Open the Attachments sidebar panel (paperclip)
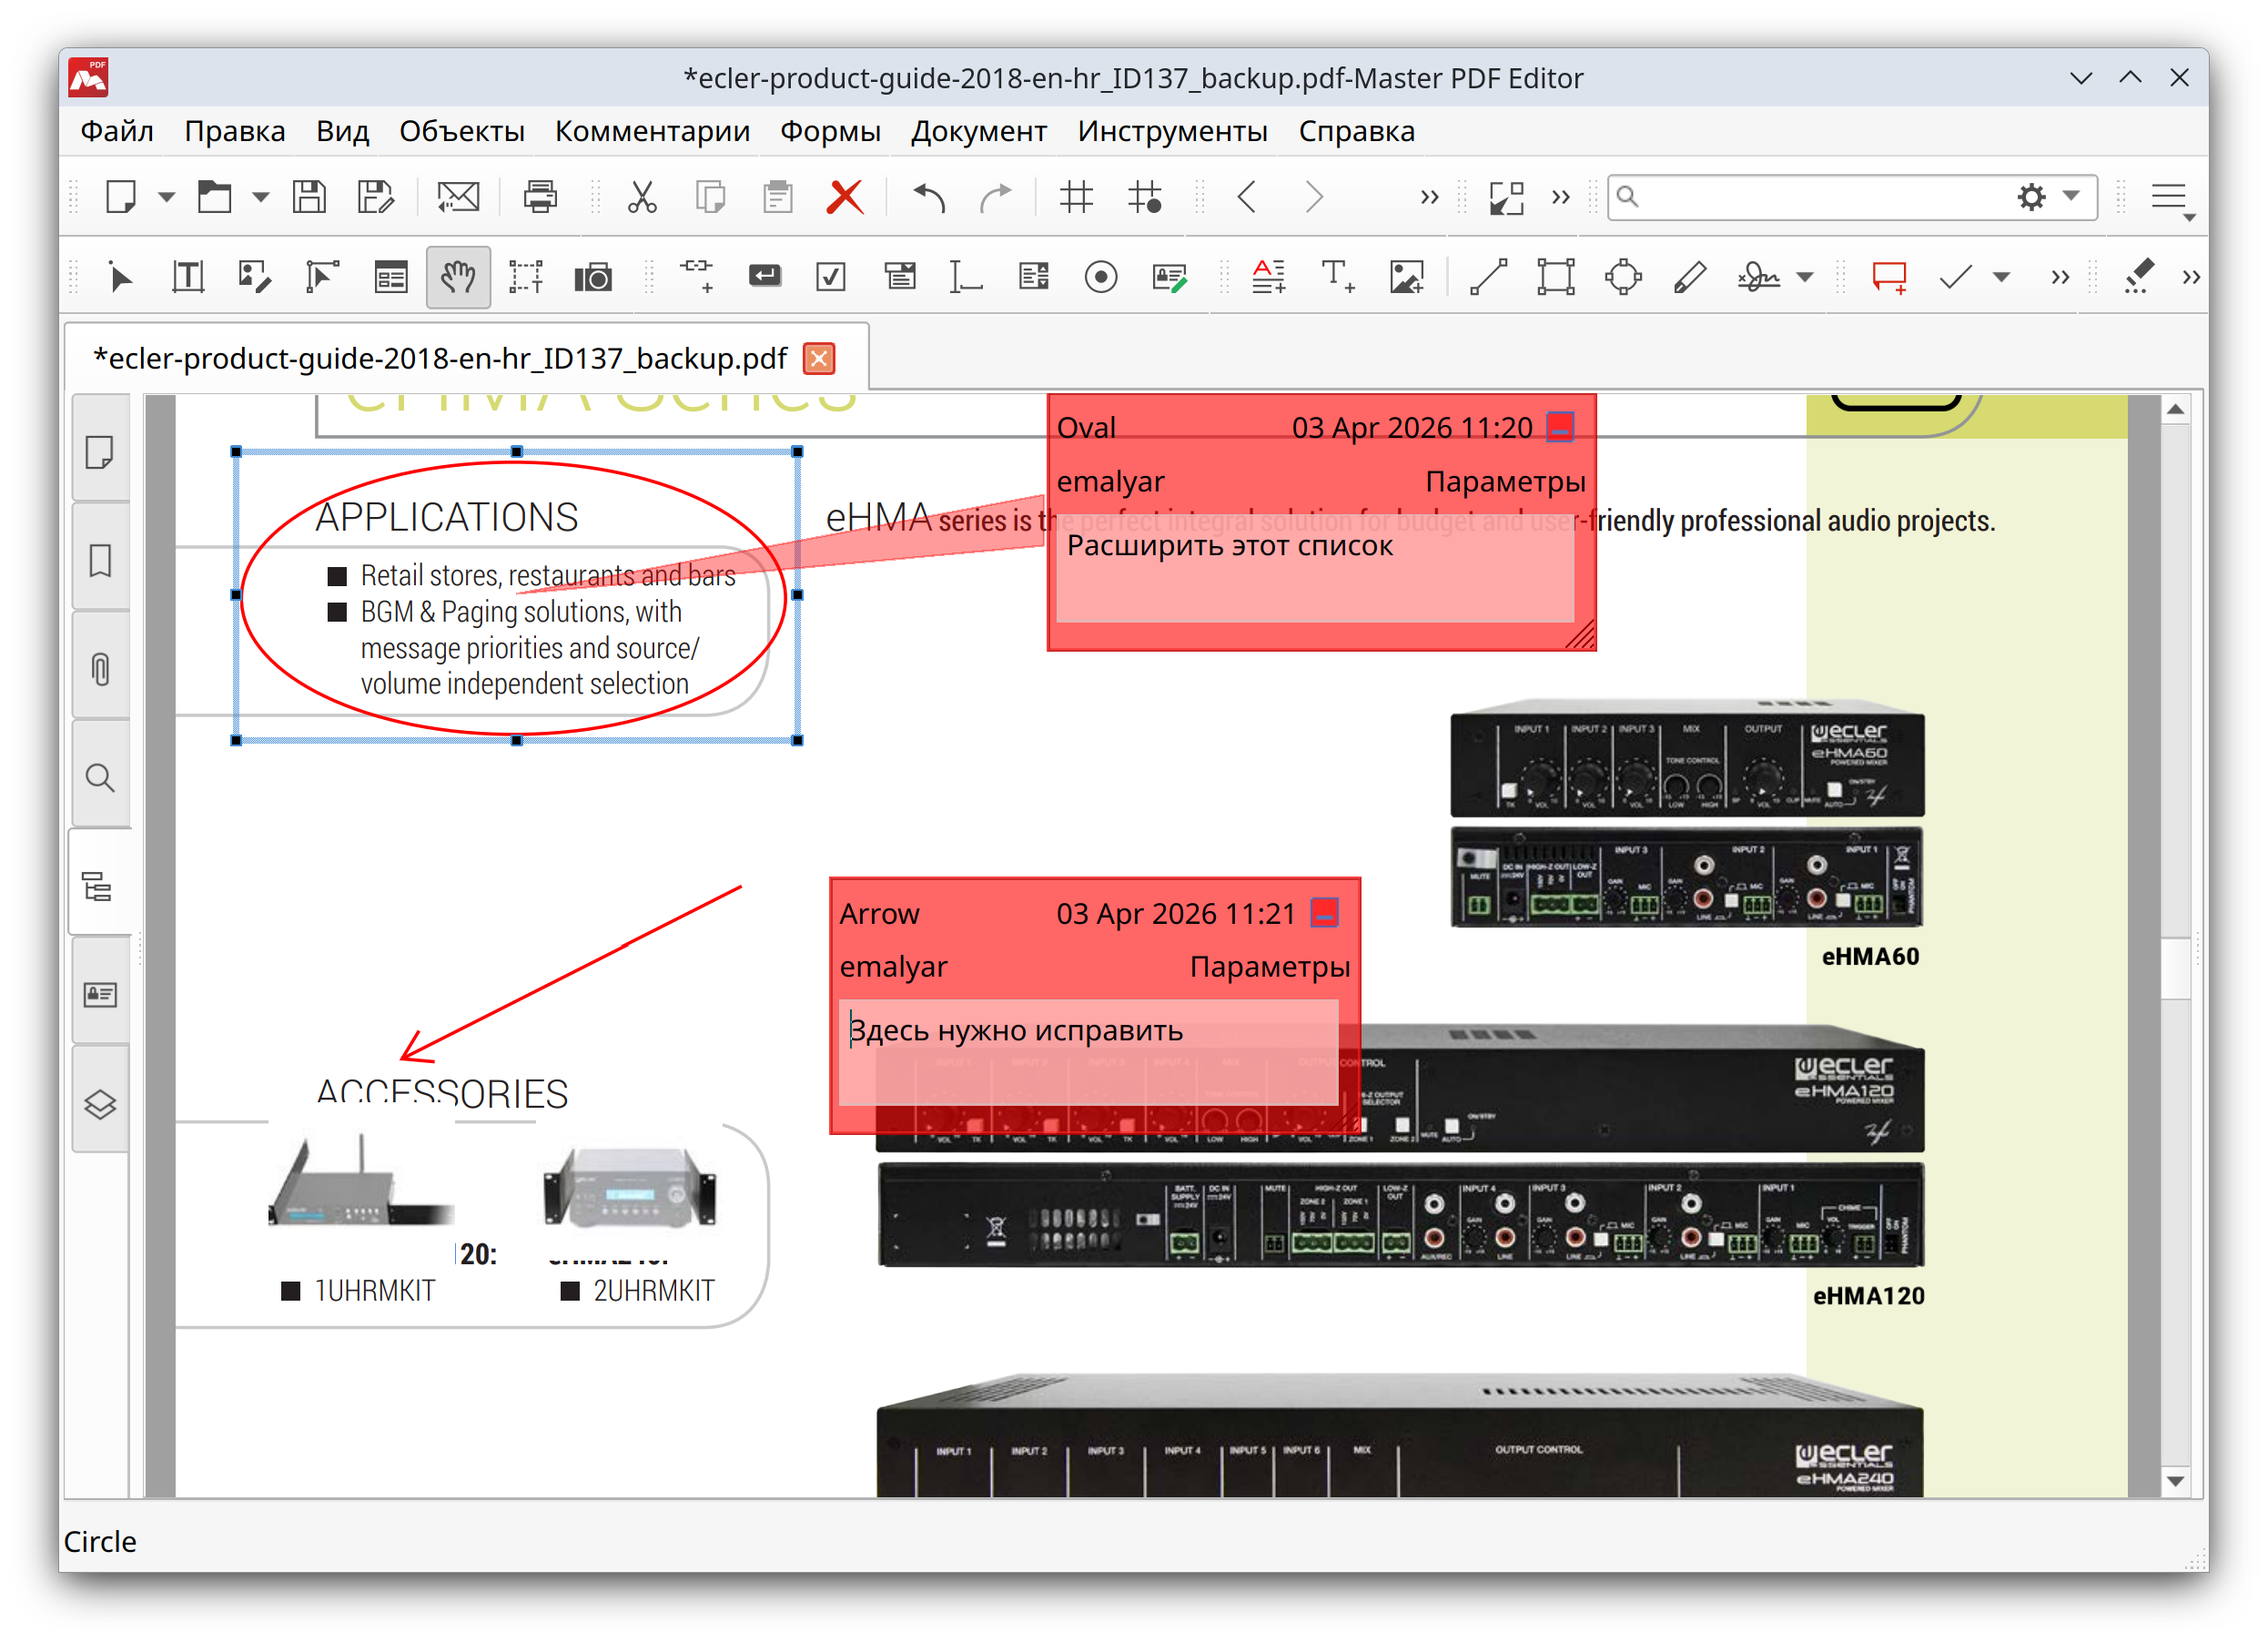 (100, 669)
